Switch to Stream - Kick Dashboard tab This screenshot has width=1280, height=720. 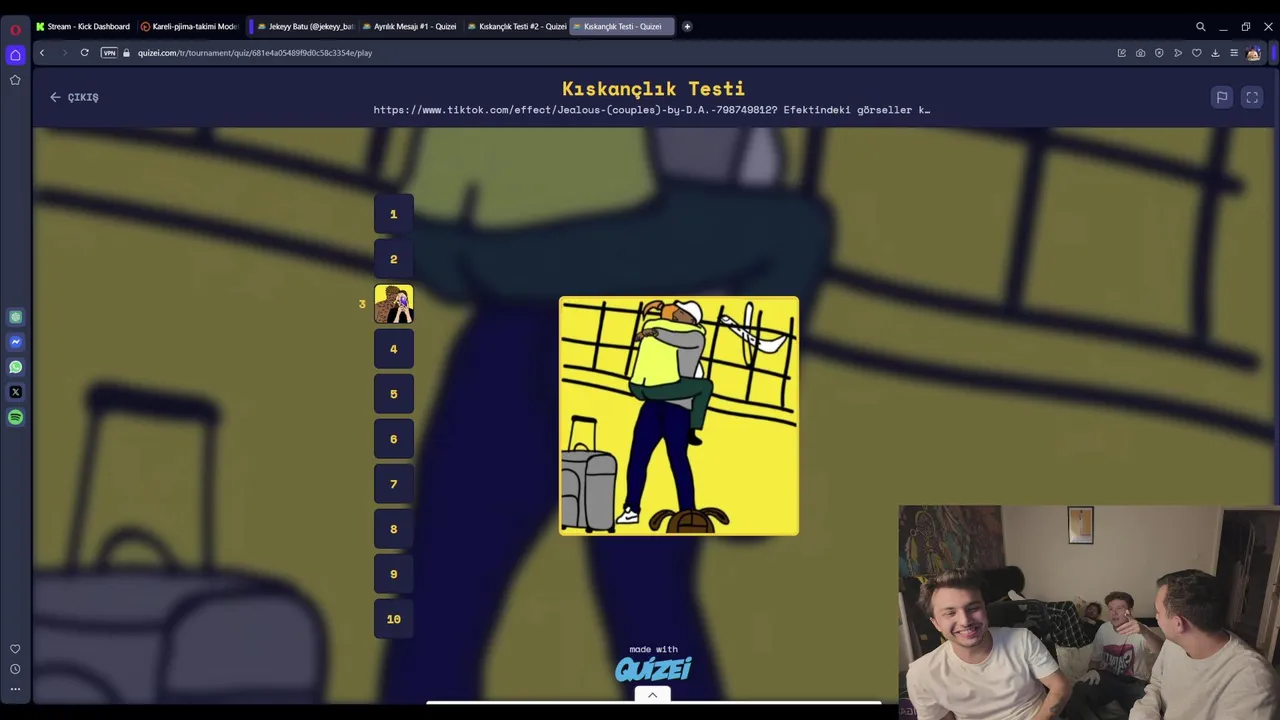click(x=83, y=27)
